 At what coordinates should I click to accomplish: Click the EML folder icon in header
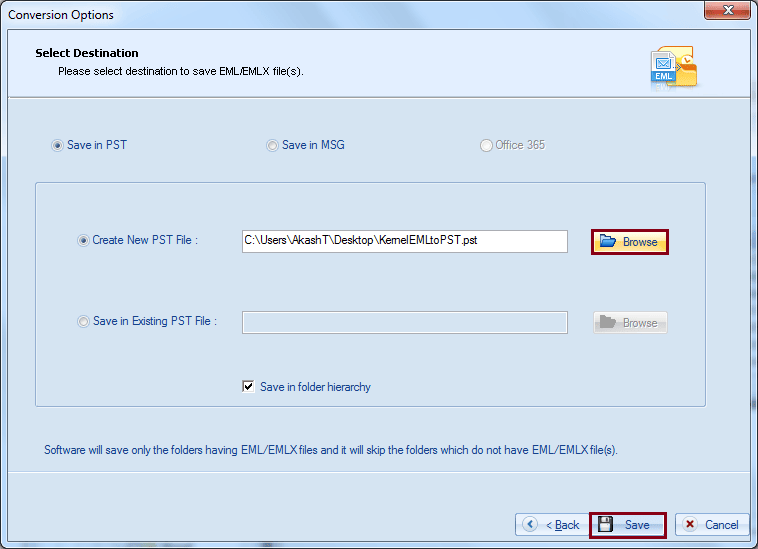674,68
